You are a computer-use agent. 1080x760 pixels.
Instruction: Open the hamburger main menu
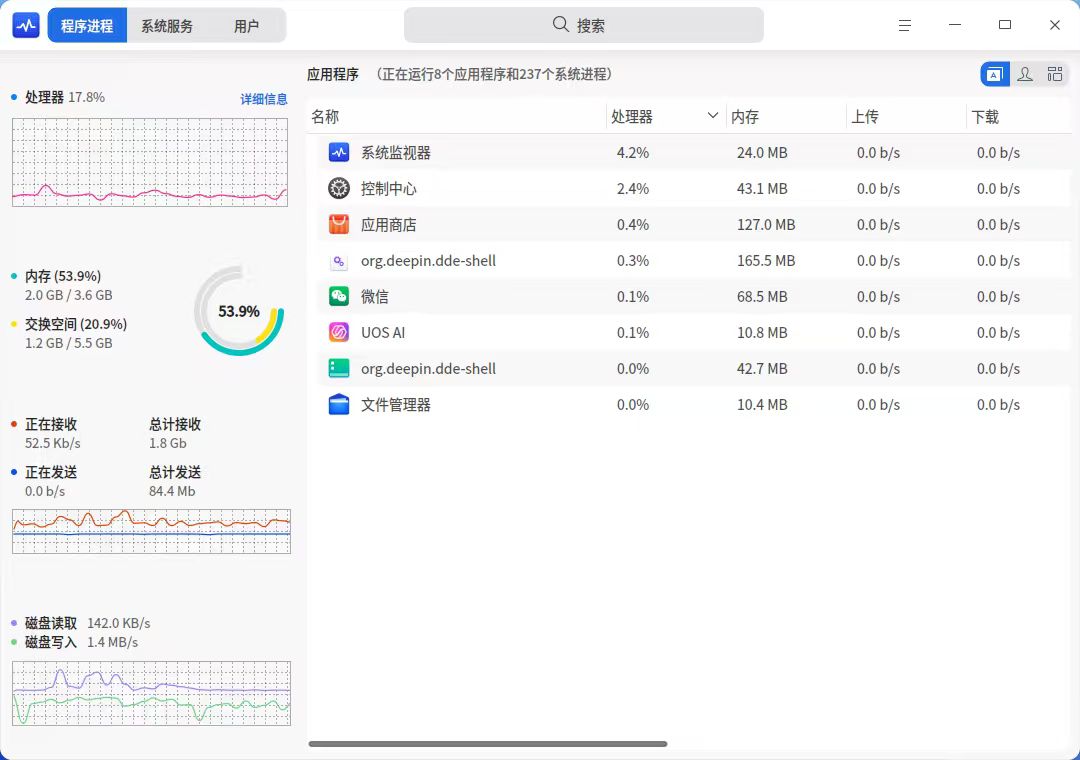pos(905,25)
